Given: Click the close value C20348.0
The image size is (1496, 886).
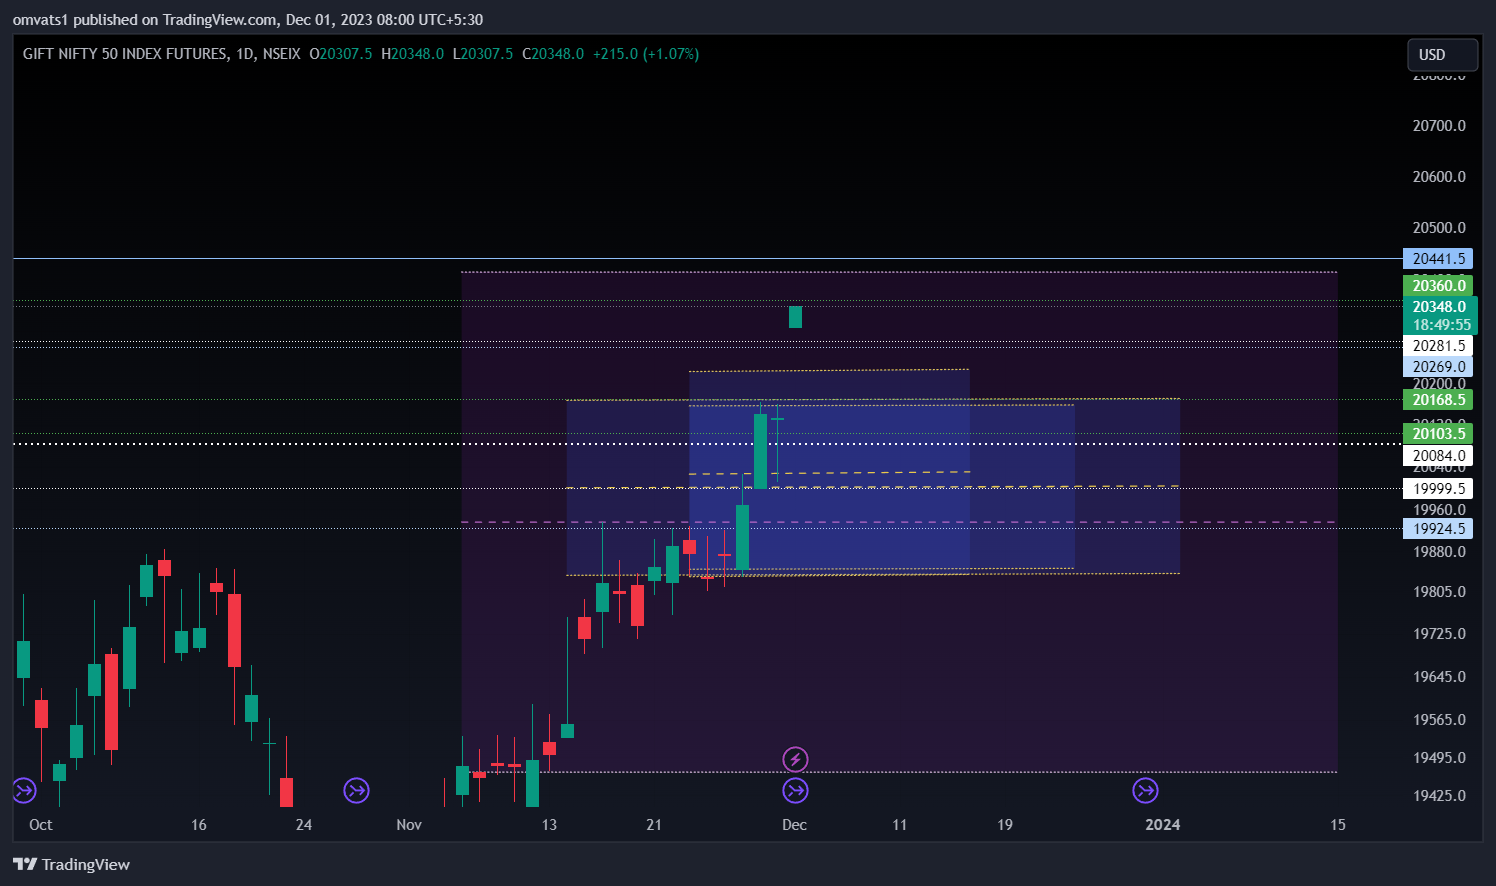Looking at the screenshot, I should (x=553, y=54).
